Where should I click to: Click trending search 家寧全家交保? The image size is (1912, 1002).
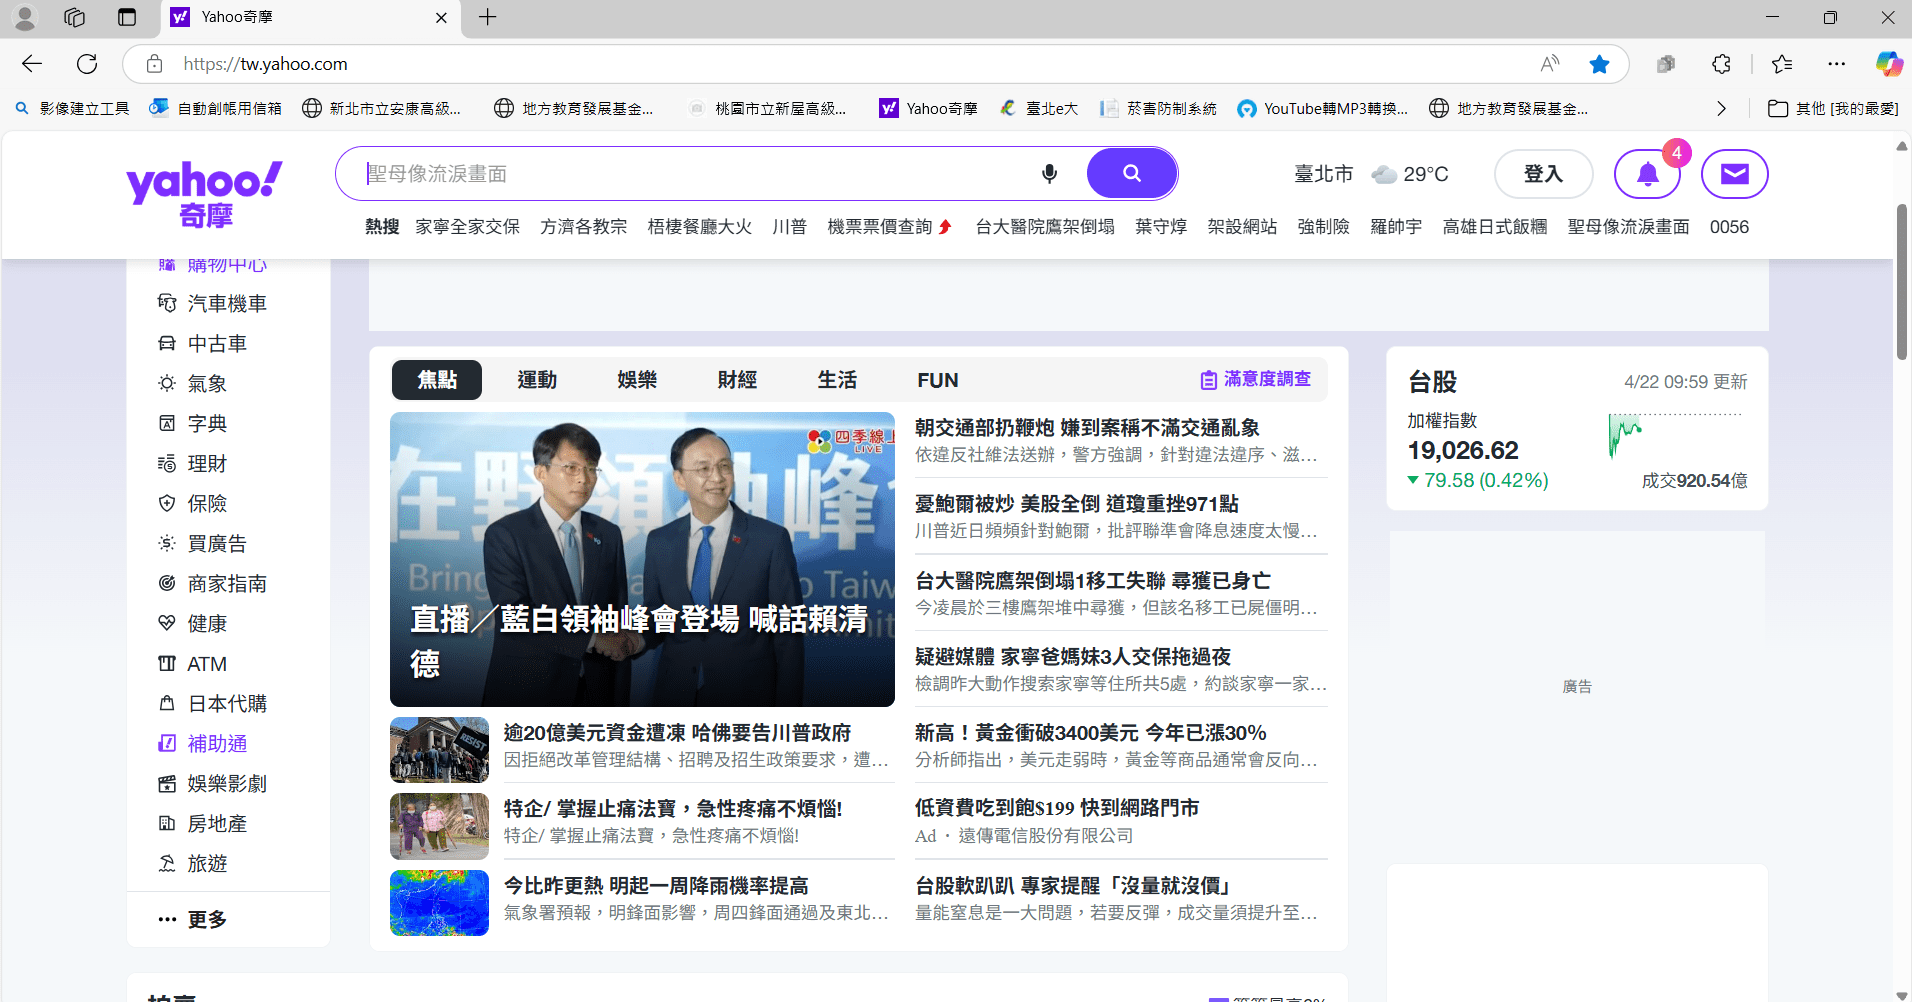467,227
